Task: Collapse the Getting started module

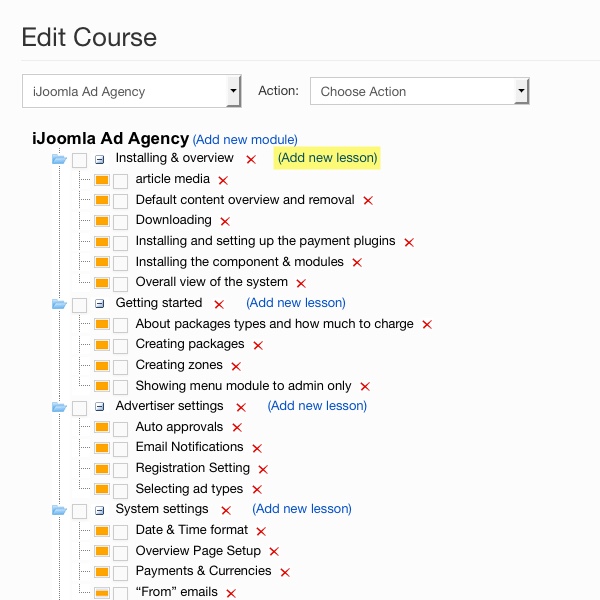Action: pos(99,304)
